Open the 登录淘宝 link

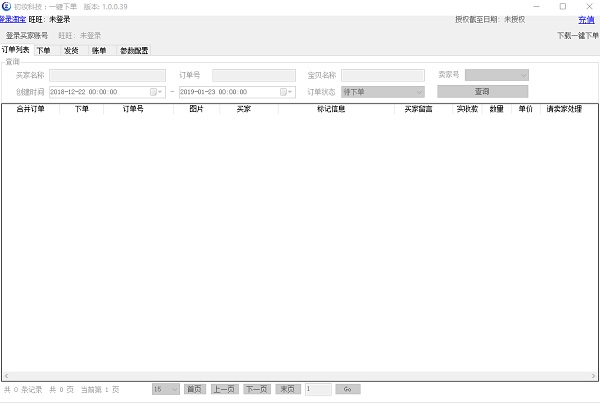[13, 19]
